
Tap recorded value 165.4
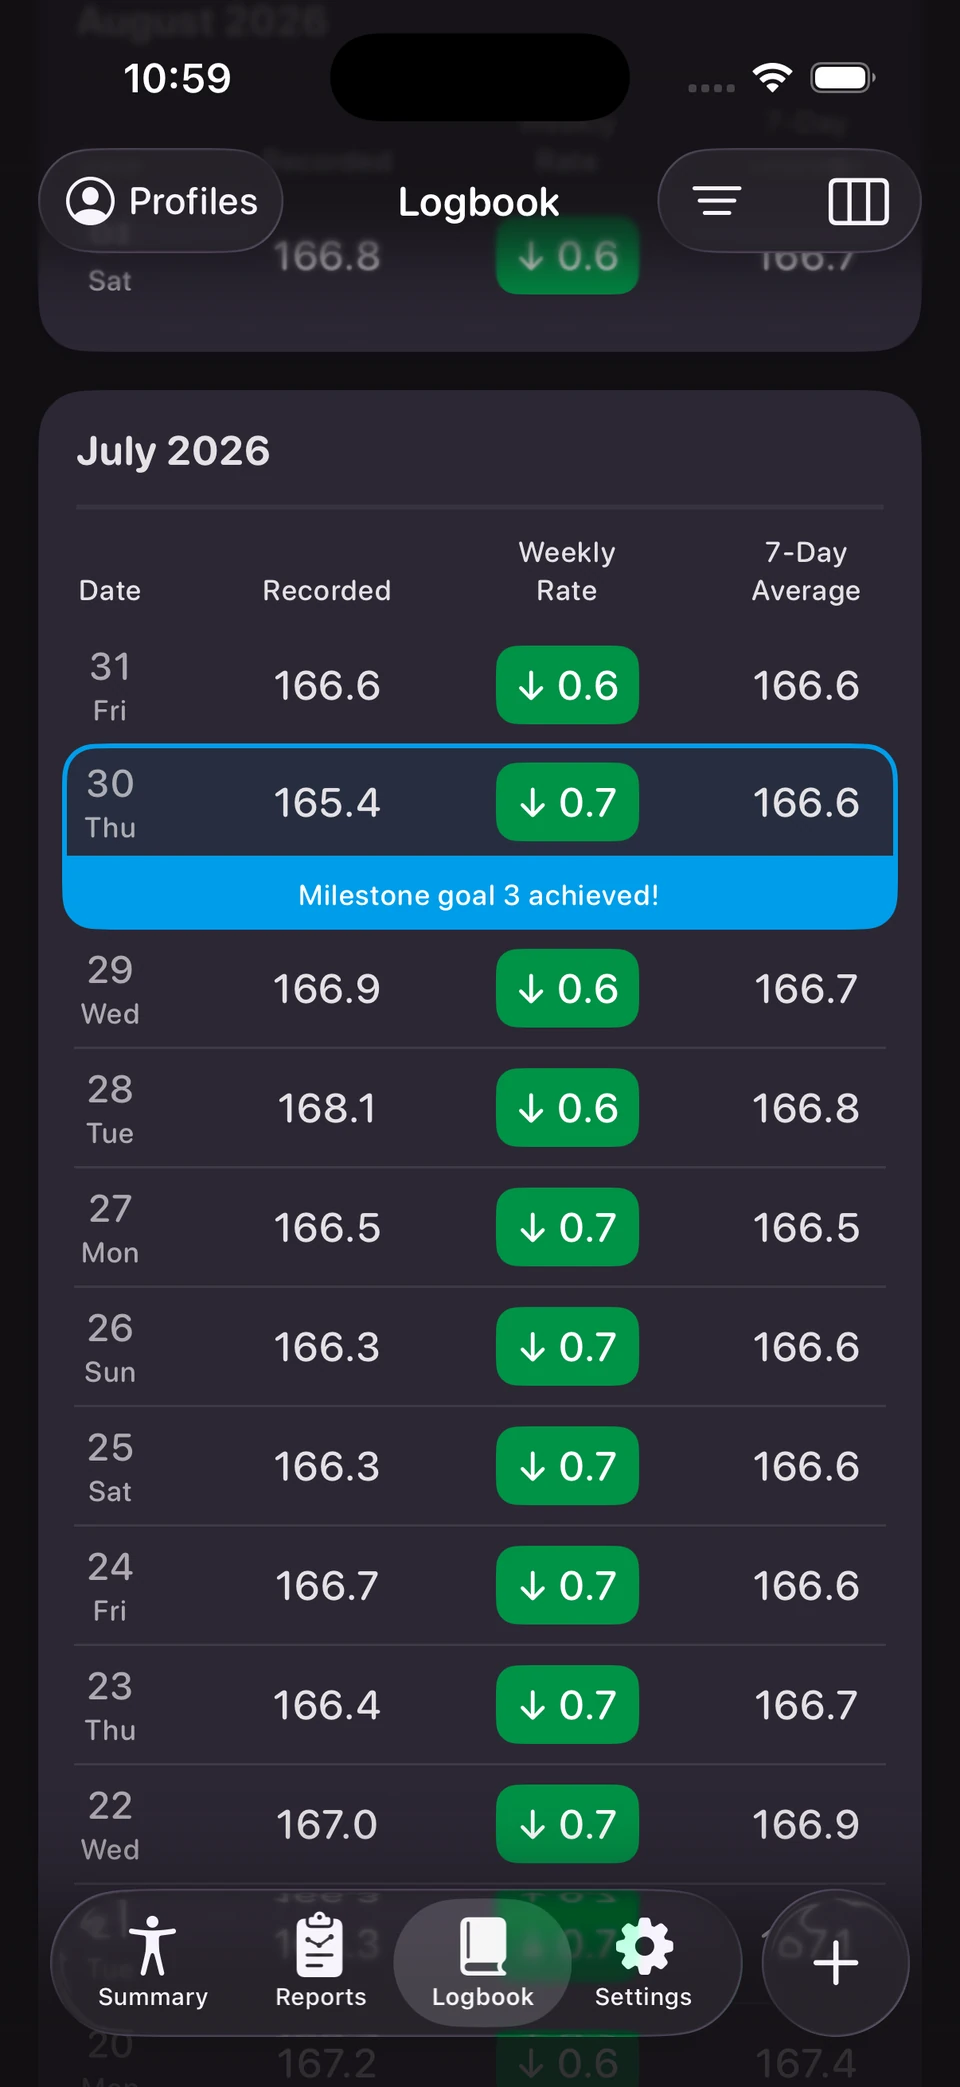[327, 802]
